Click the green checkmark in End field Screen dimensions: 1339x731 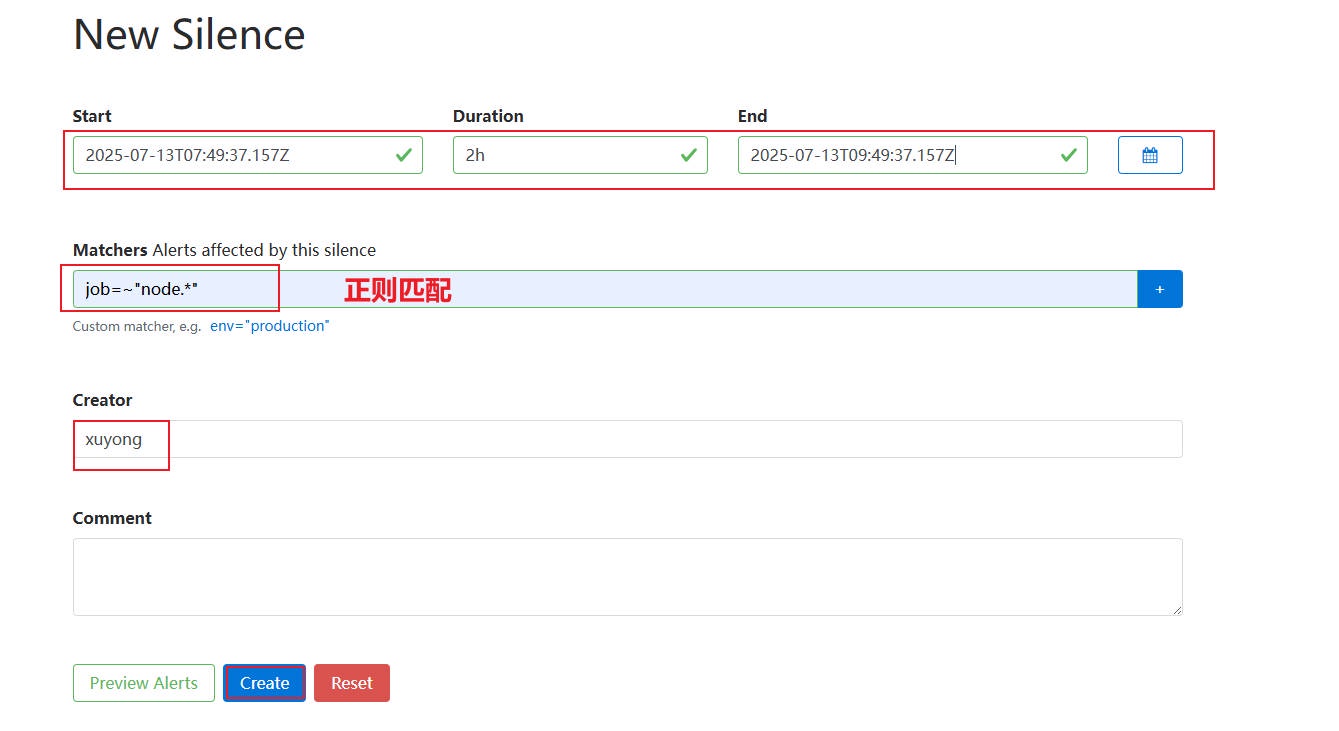click(x=1068, y=155)
